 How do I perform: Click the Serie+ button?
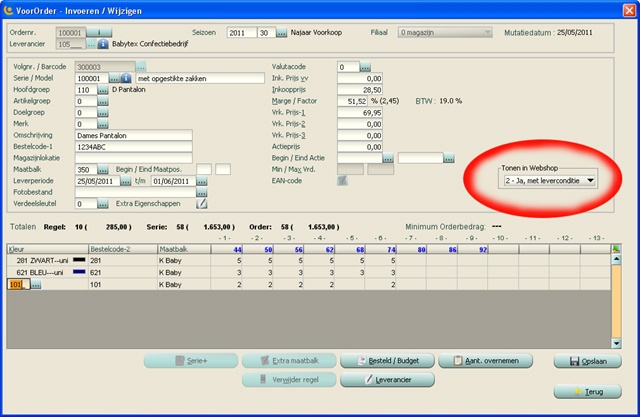pyautogui.click(x=191, y=361)
